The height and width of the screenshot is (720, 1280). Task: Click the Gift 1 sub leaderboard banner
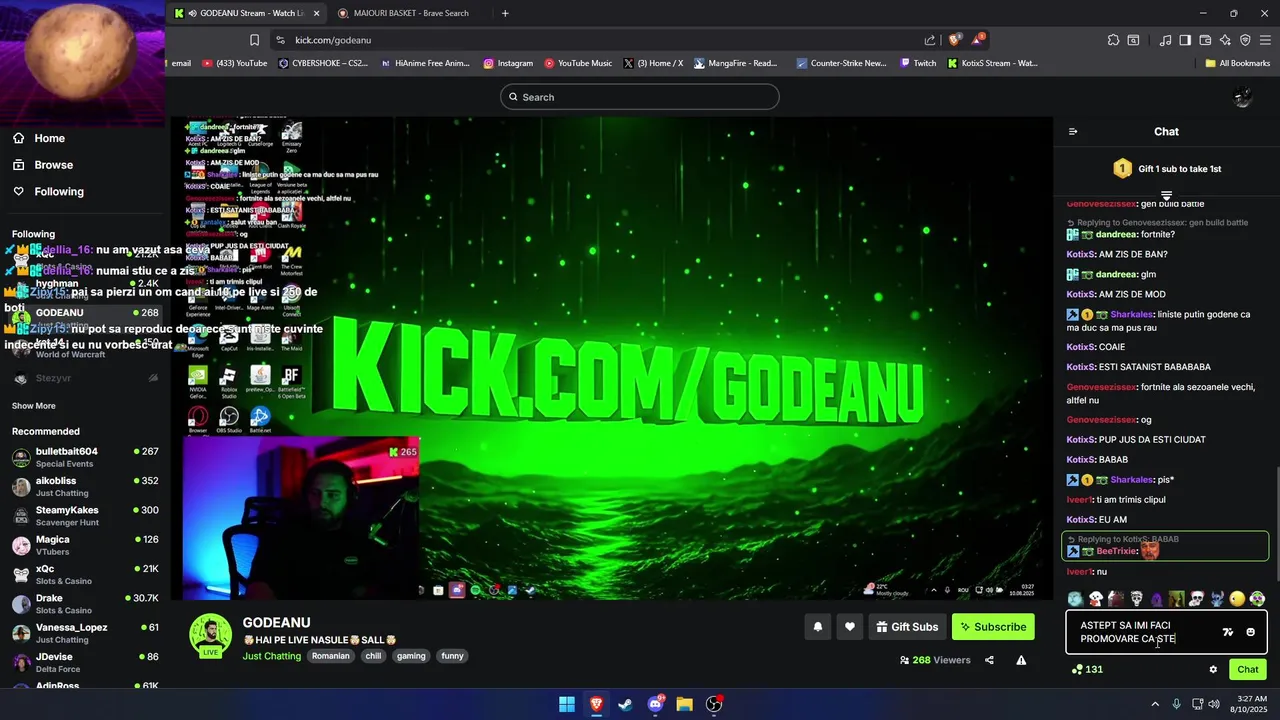coord(1167,169)
